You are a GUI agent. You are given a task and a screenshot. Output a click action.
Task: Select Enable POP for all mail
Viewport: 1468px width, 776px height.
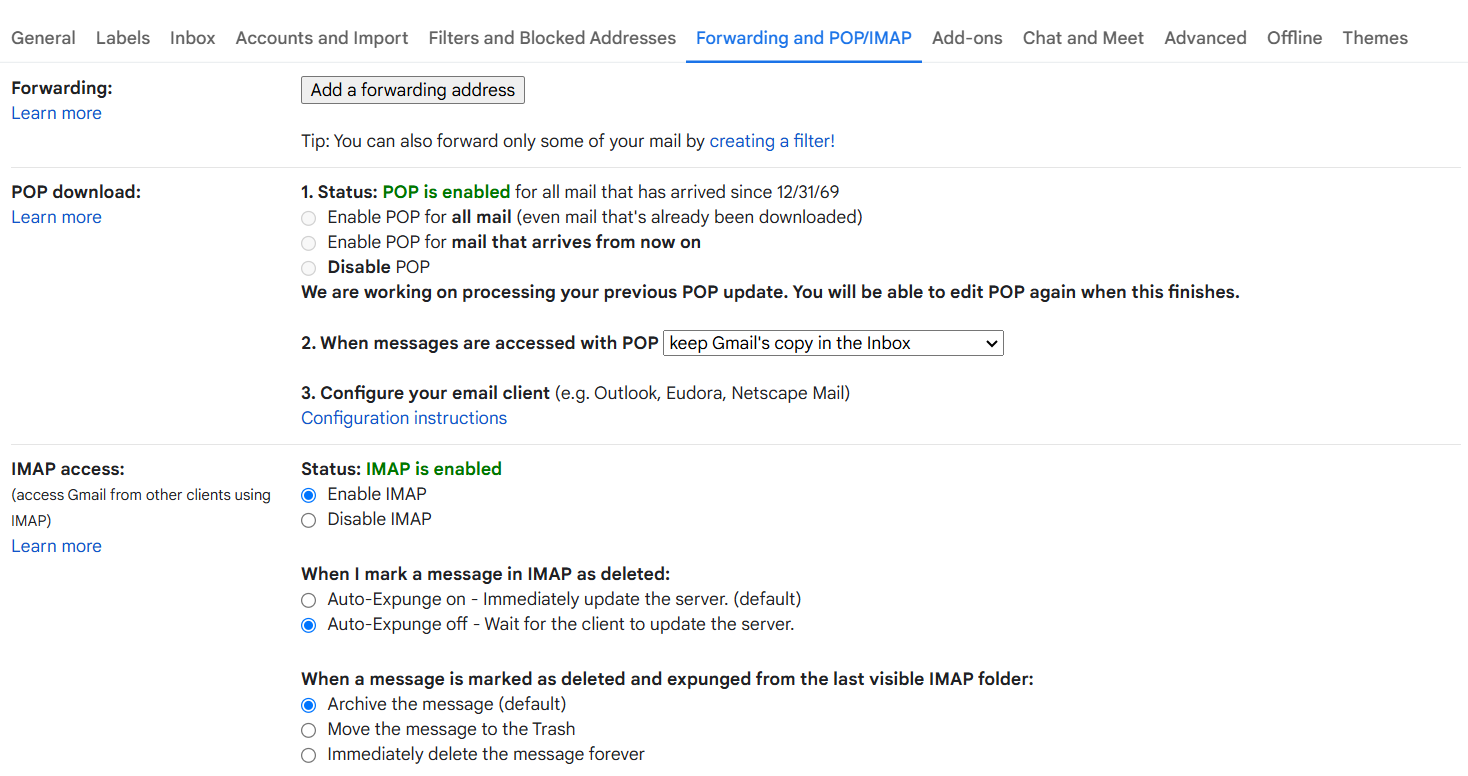pos(308,217)
